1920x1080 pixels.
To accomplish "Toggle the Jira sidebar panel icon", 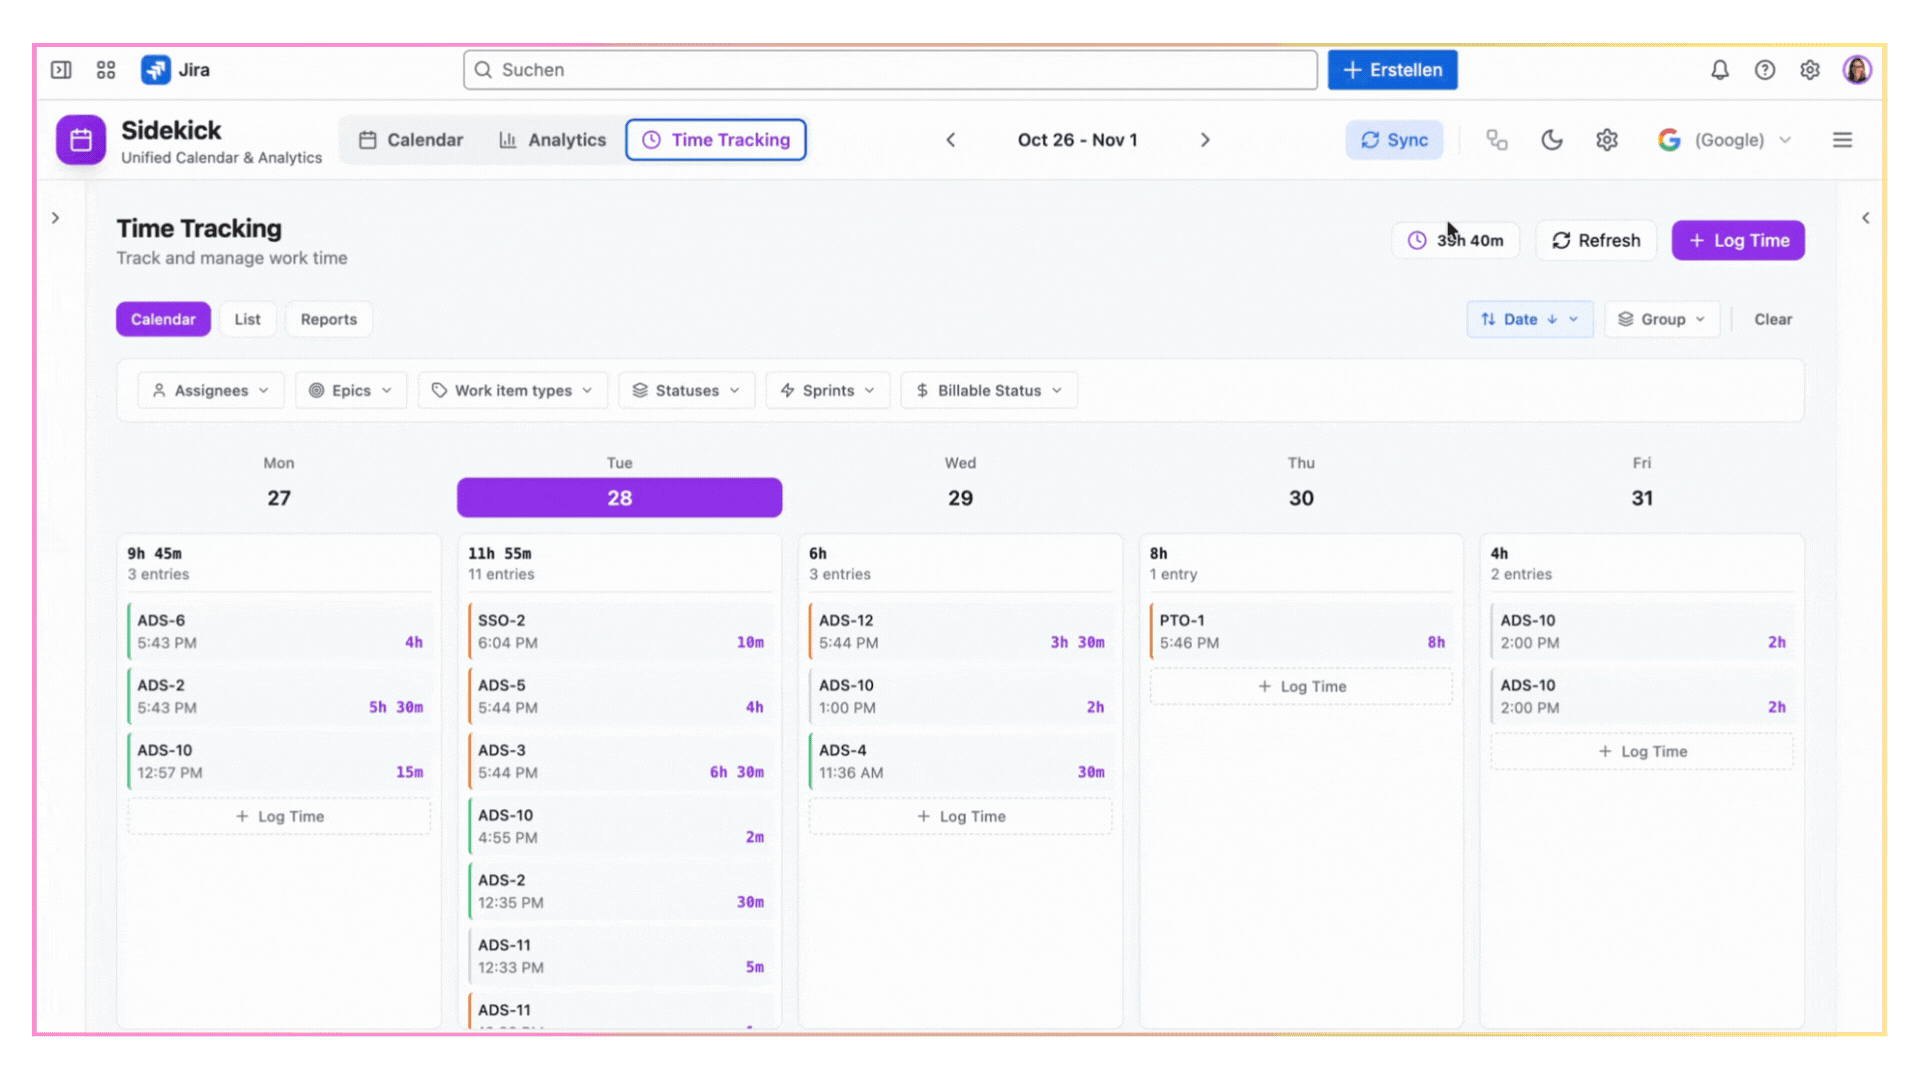I will coord(61,70).
